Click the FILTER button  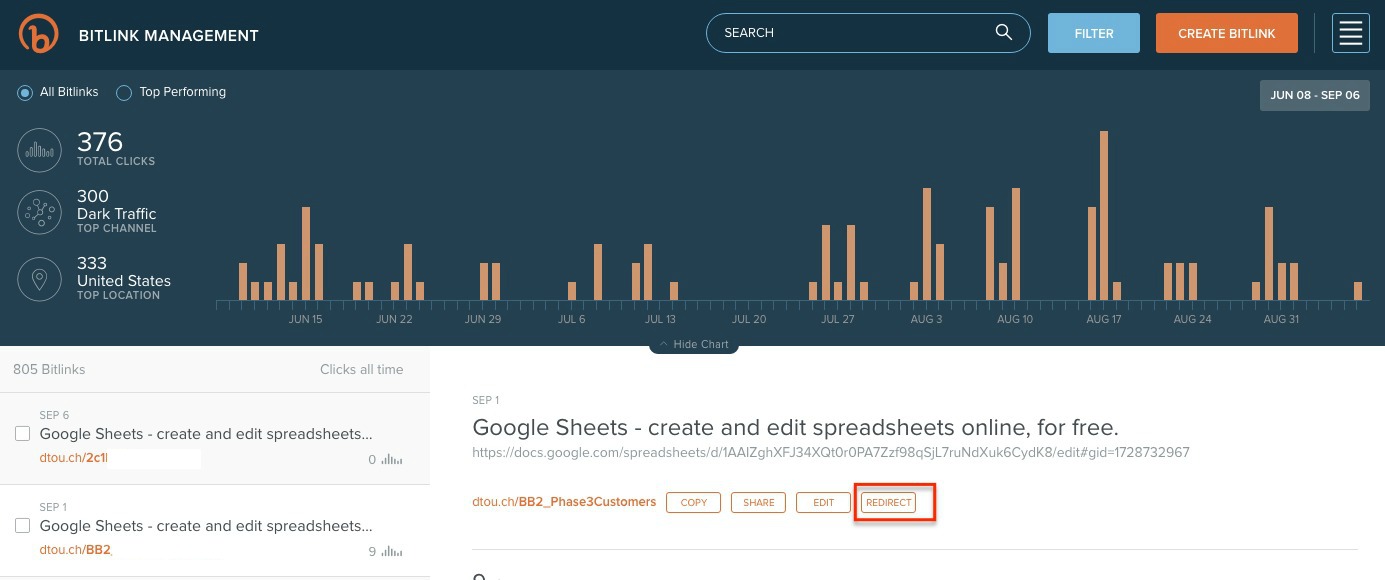pyautogui.click(x=1094, y=33)
